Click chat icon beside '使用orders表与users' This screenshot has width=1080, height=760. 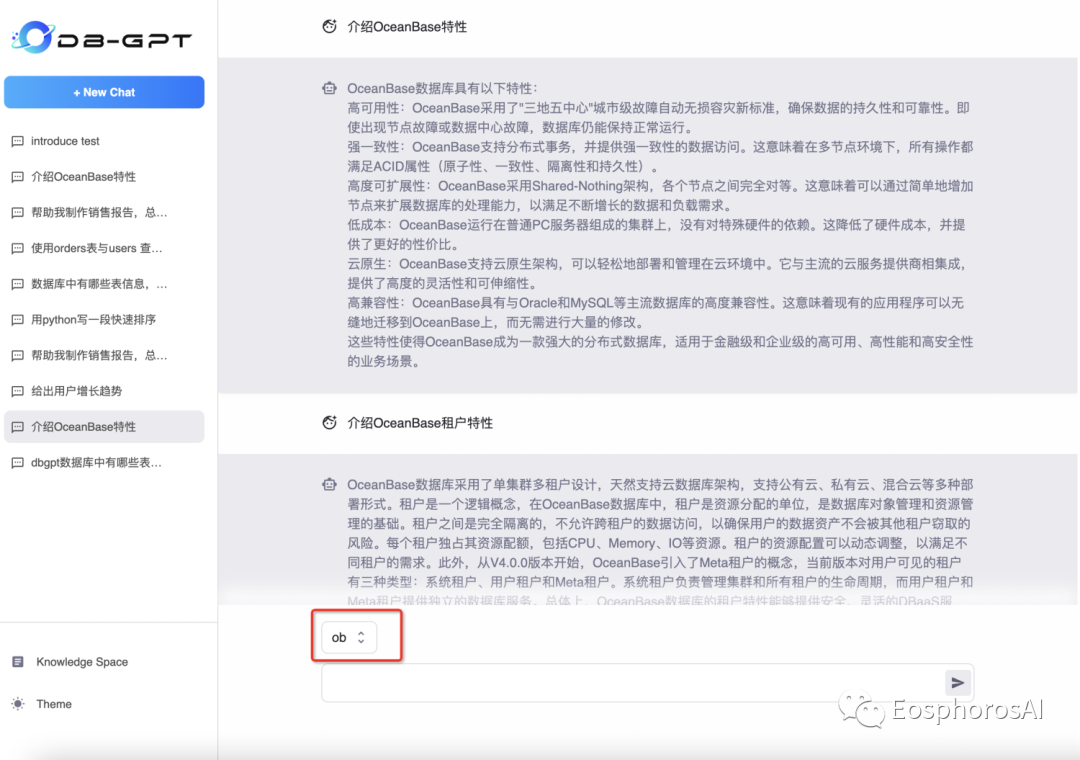pyautogui.click(x=18, y=248)
